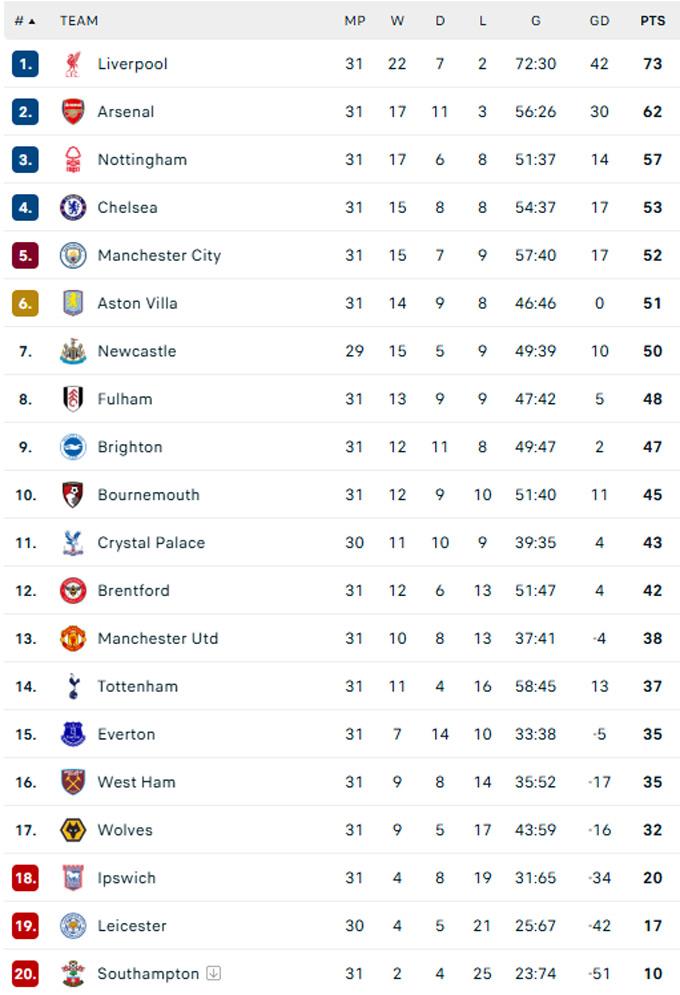Open the Nottingham team link
The image size is (680, 995).
[142, 160]
